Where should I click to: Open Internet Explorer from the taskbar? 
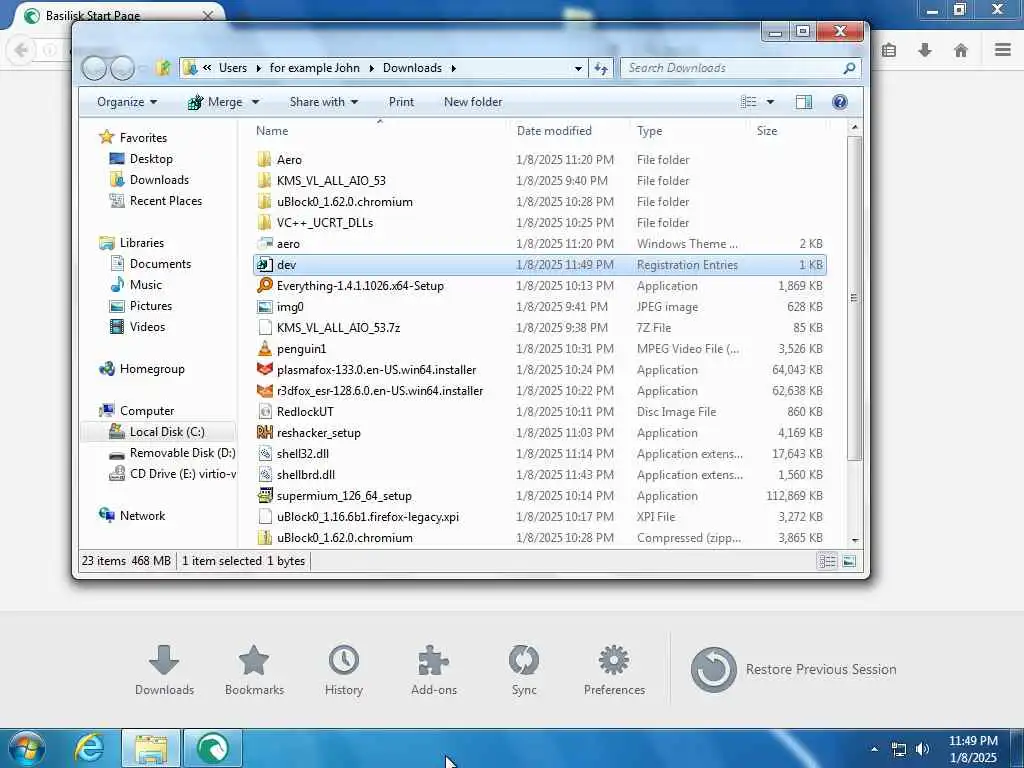click(x=89, y=748)
